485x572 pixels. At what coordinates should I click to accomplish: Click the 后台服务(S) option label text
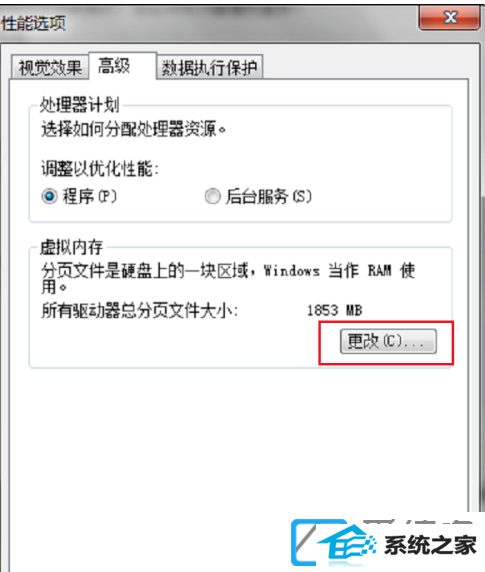[x=269, y=197]
